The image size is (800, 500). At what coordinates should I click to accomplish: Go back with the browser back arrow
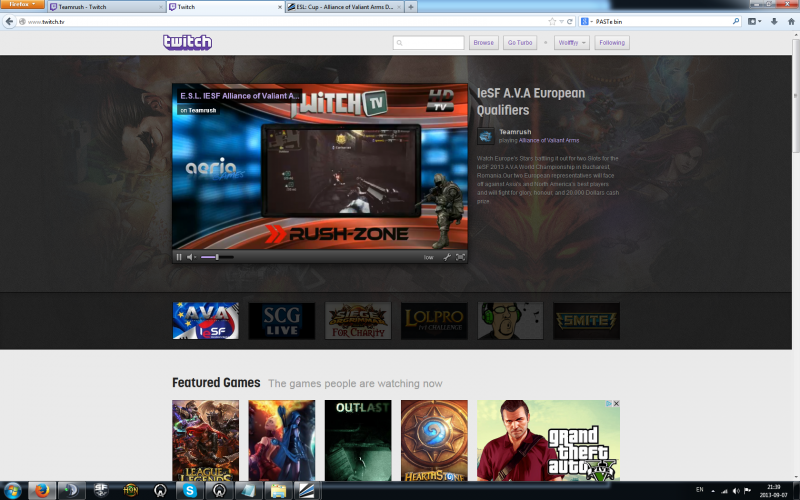coord(9,21)
